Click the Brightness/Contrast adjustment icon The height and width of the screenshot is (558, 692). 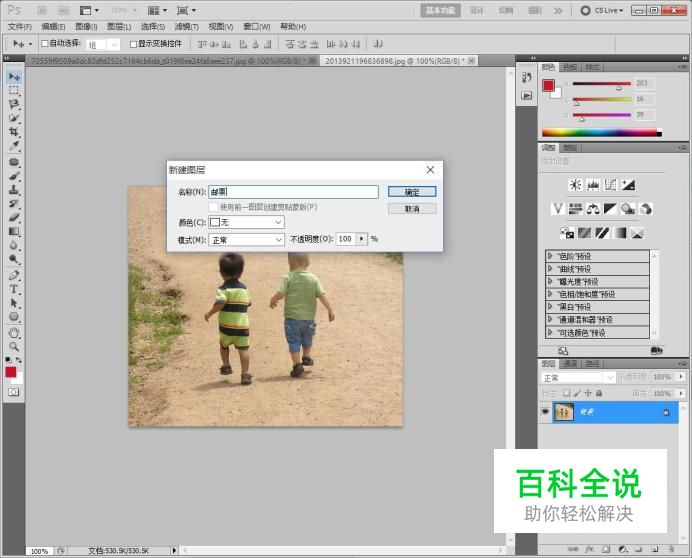[575, 184]
